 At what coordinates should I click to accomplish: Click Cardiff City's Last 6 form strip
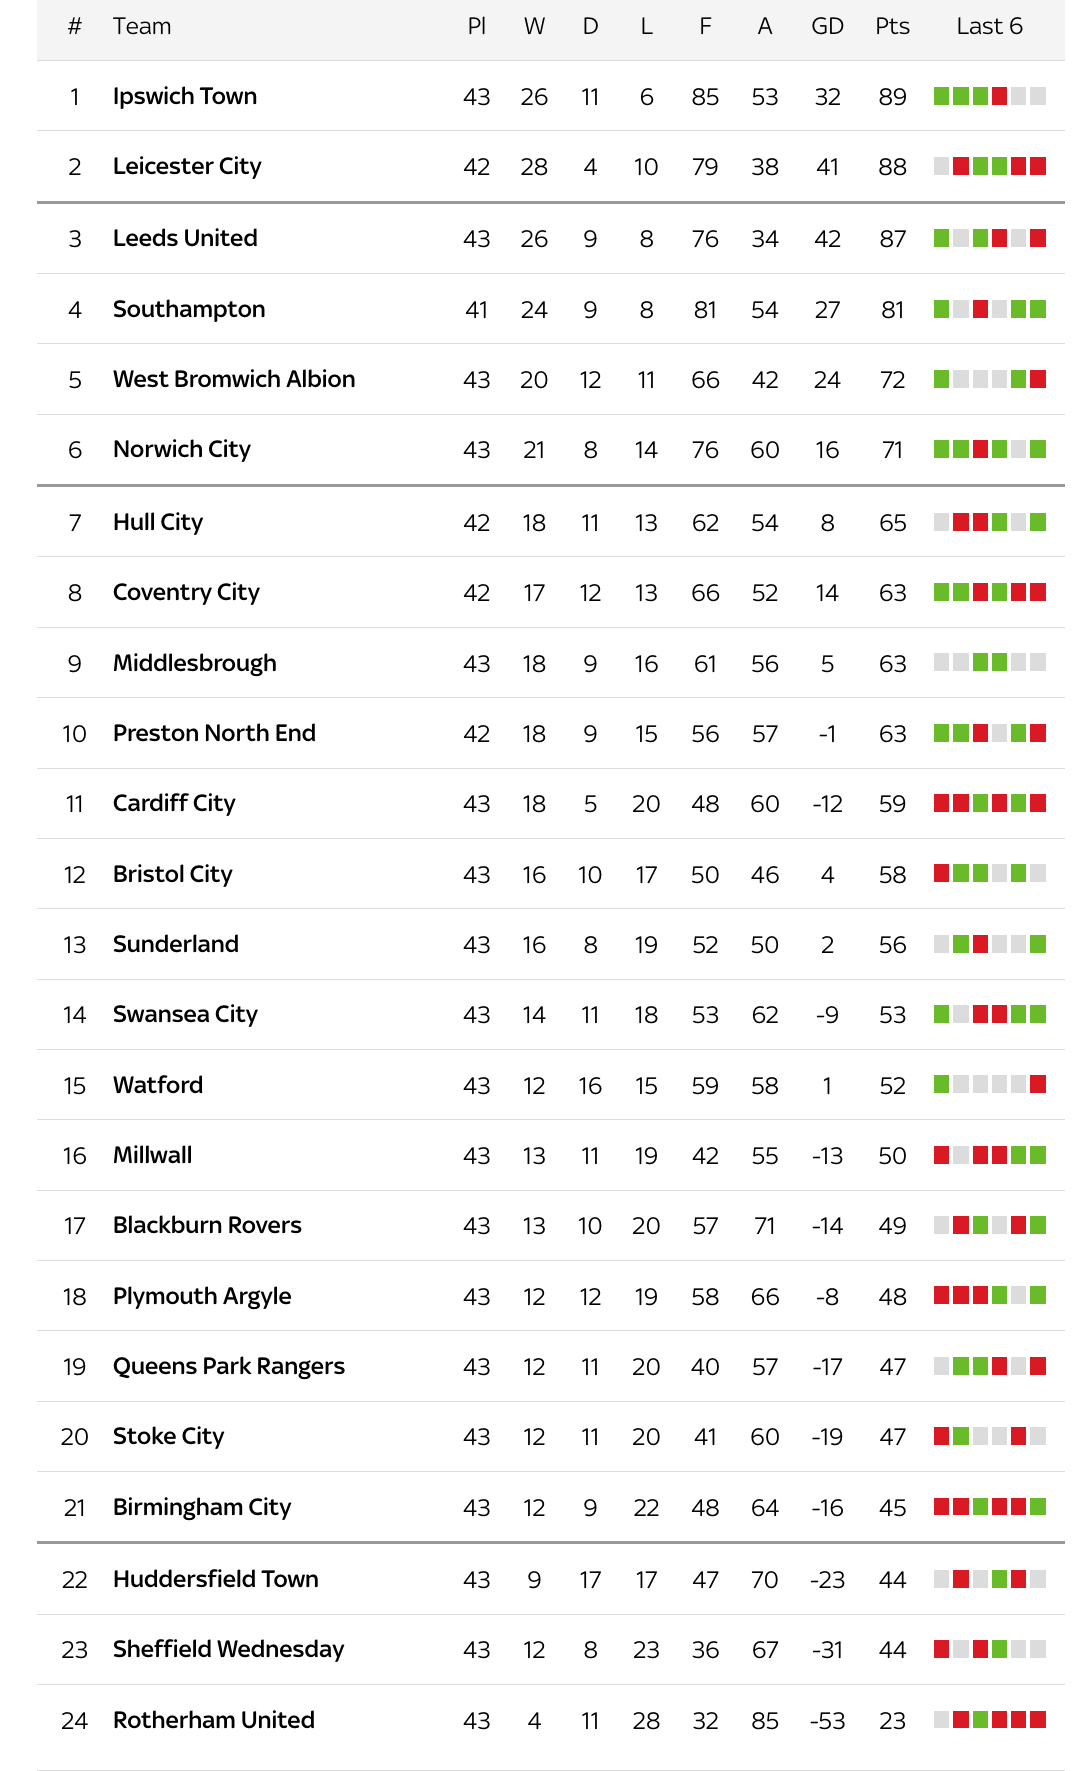coord(989,803)
